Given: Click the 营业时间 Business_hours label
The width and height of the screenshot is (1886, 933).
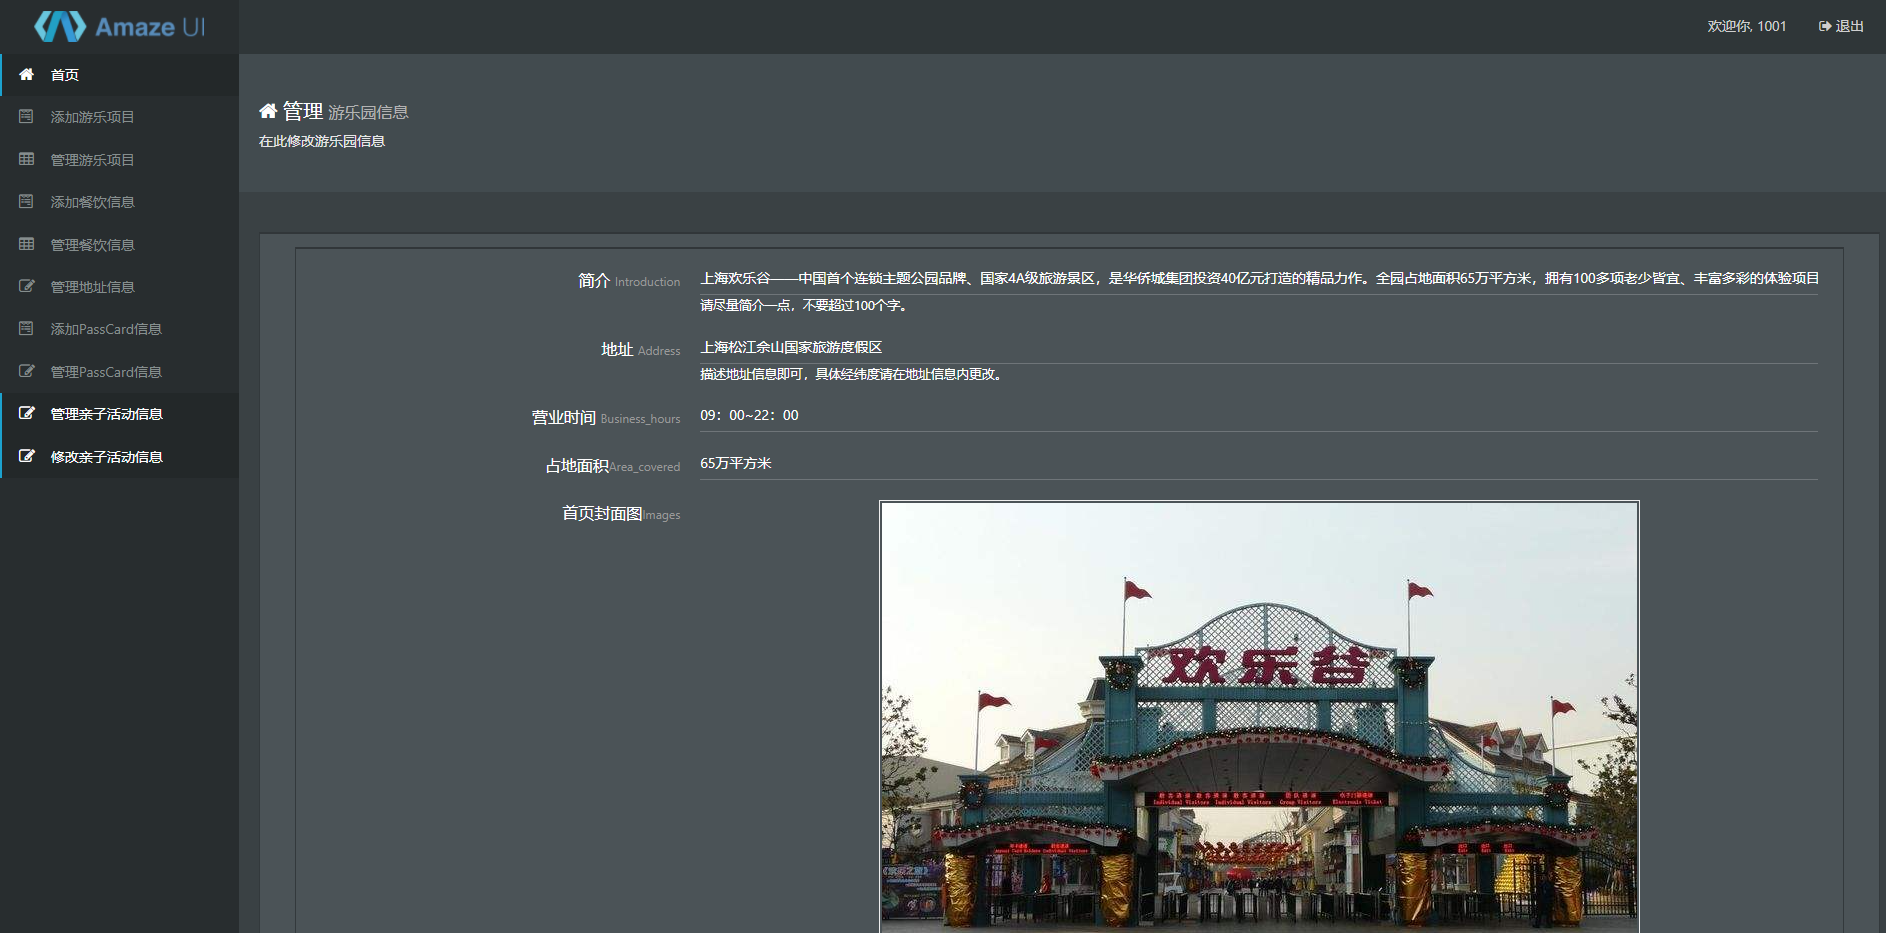Looking at the screenshot, I should coord(606,418).
